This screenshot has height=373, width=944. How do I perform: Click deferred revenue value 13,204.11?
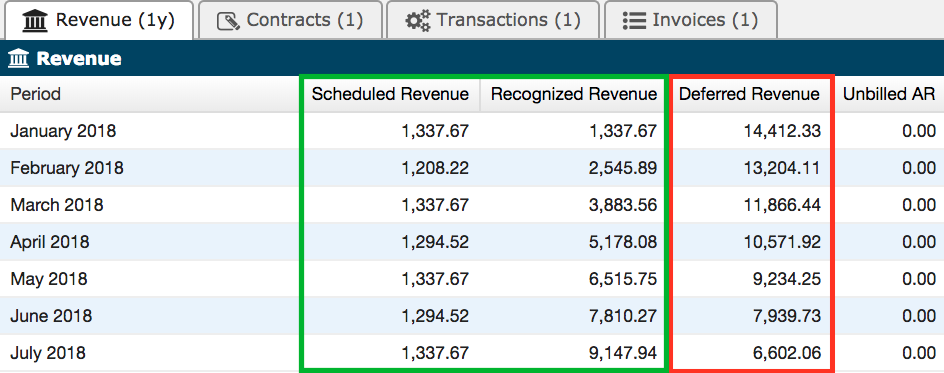point(781,168)
